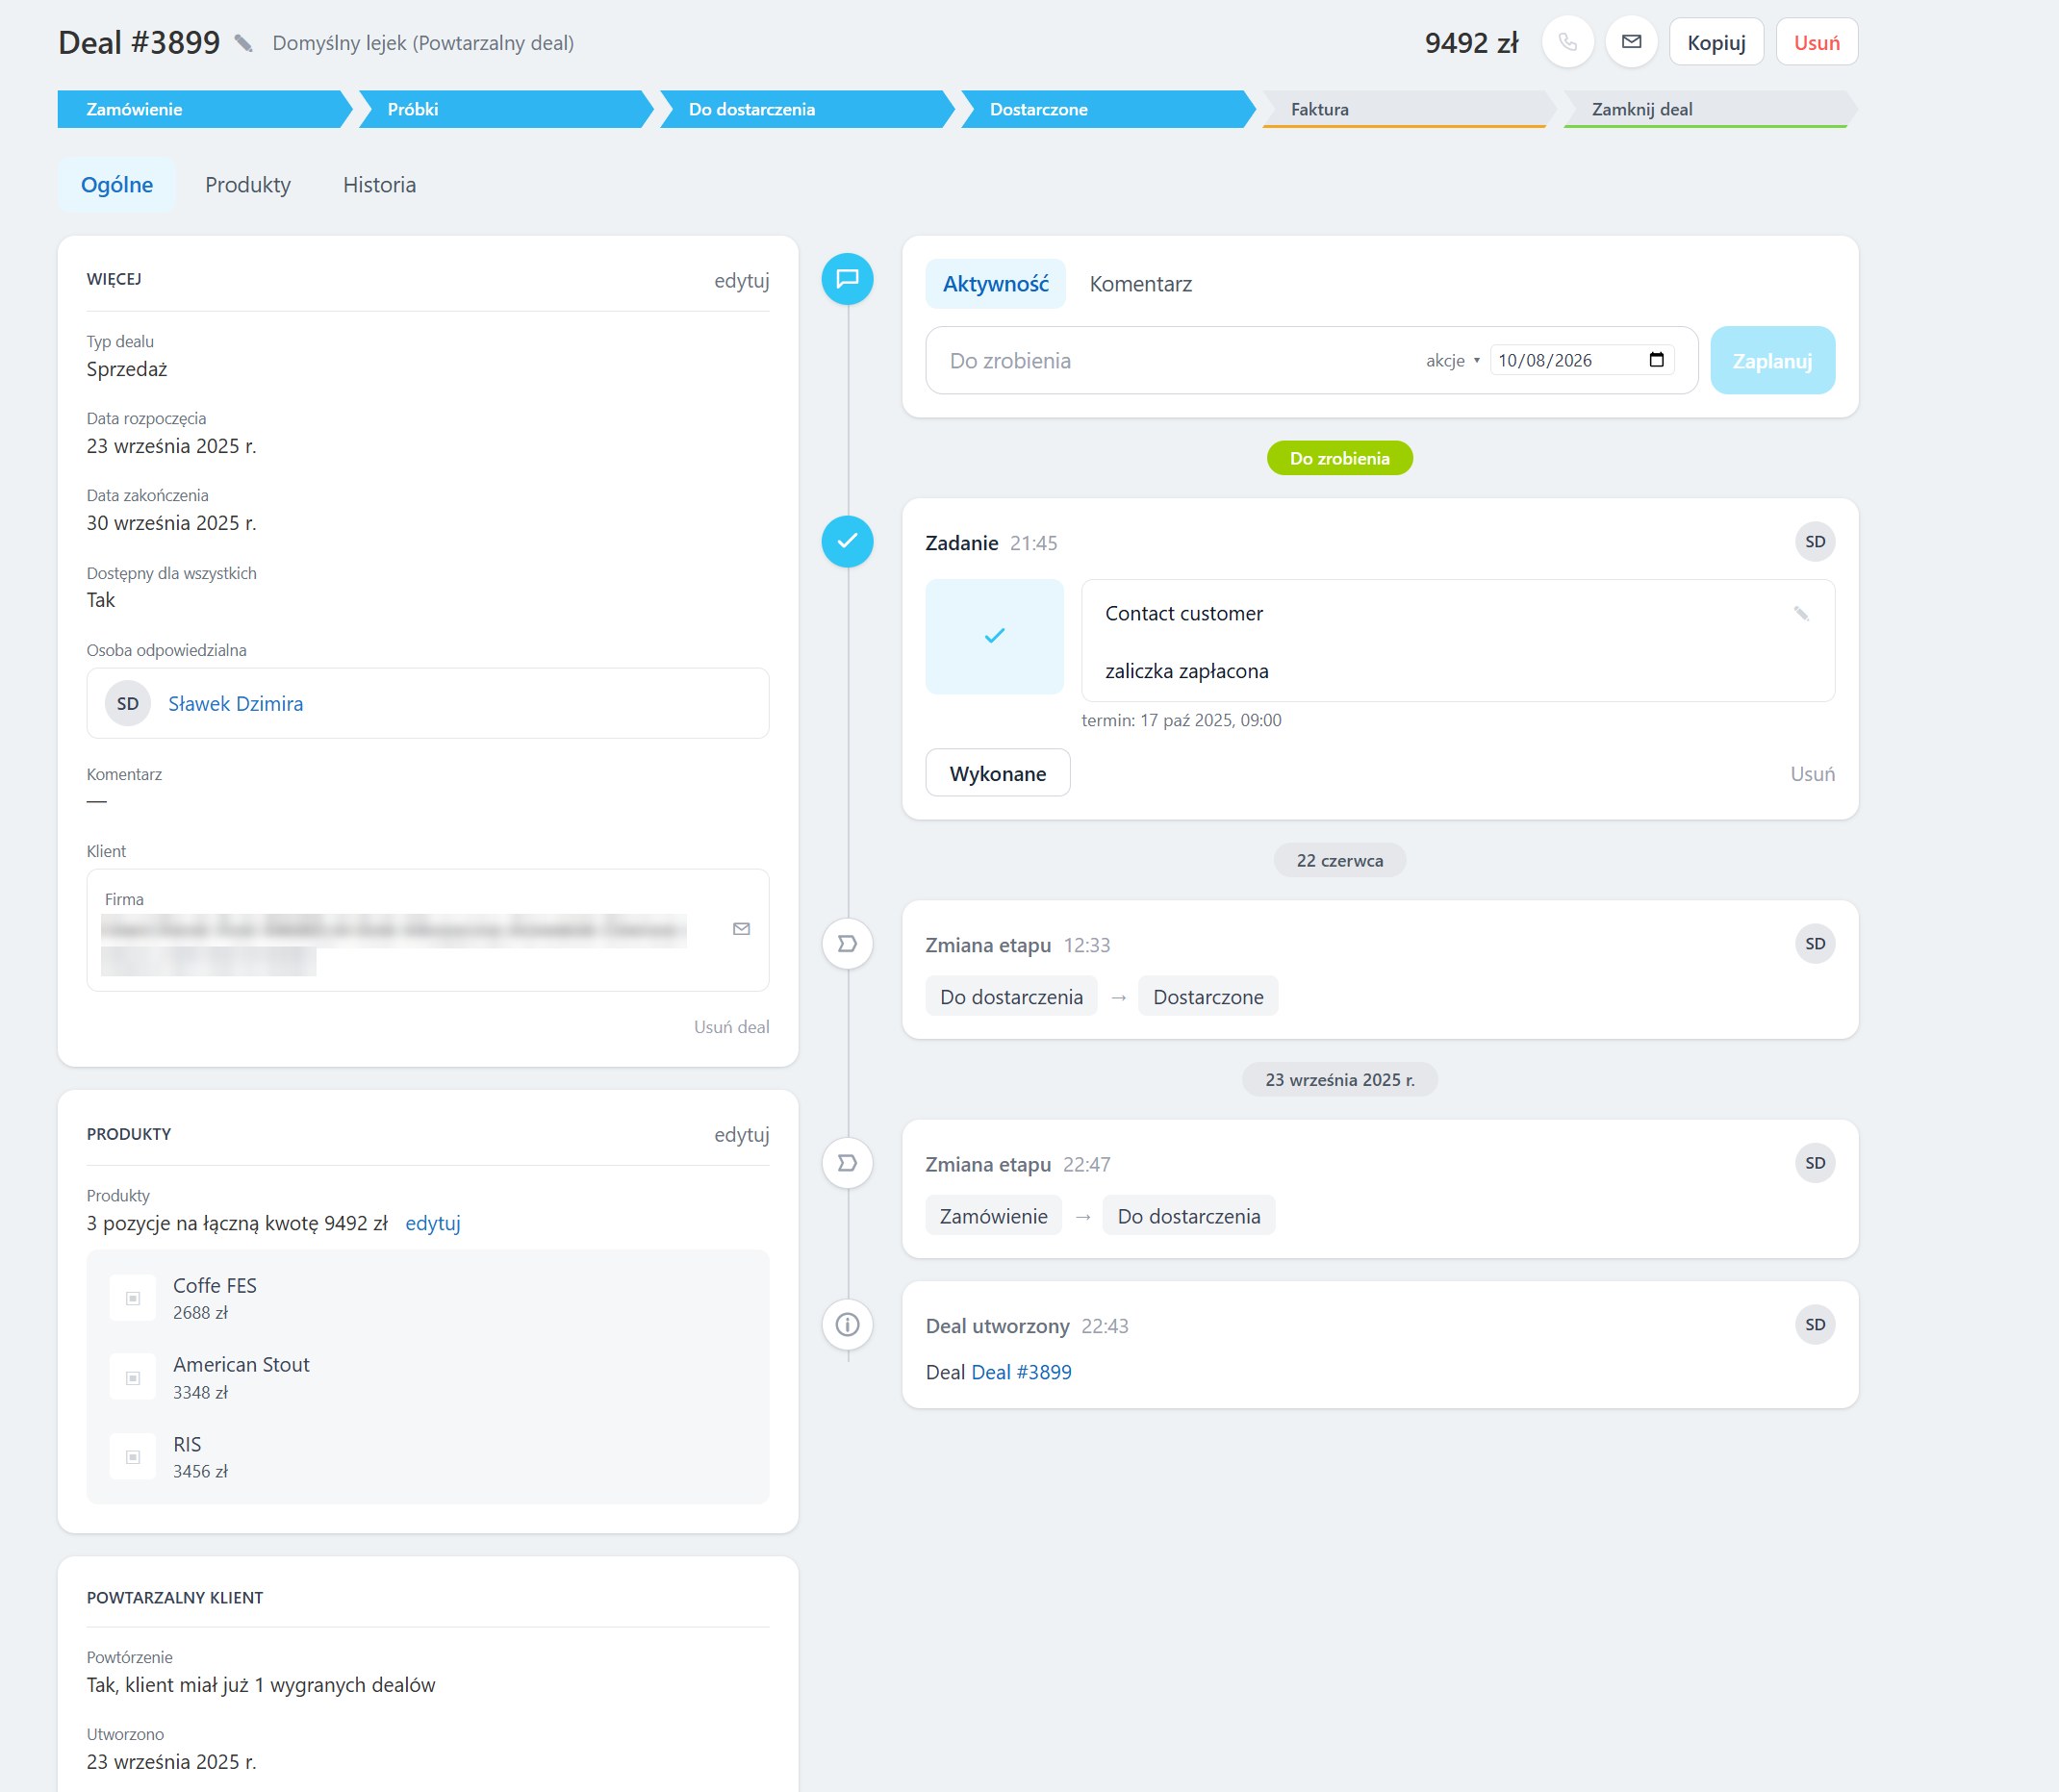
Task: Click the SD avatar next to Sławek Dzimira
Action: pos(128,704)
